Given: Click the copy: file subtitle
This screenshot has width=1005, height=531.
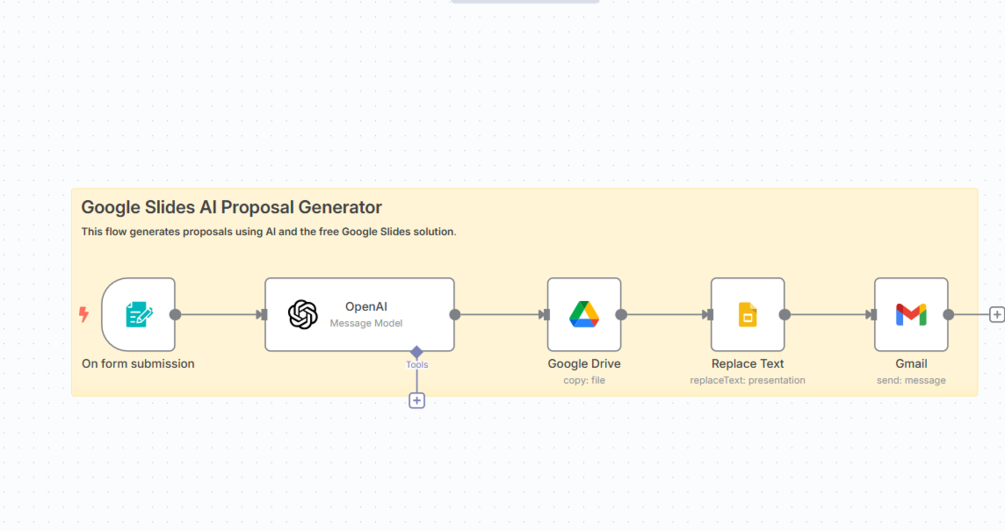Looking at the screenshot, I should [584, 380].
